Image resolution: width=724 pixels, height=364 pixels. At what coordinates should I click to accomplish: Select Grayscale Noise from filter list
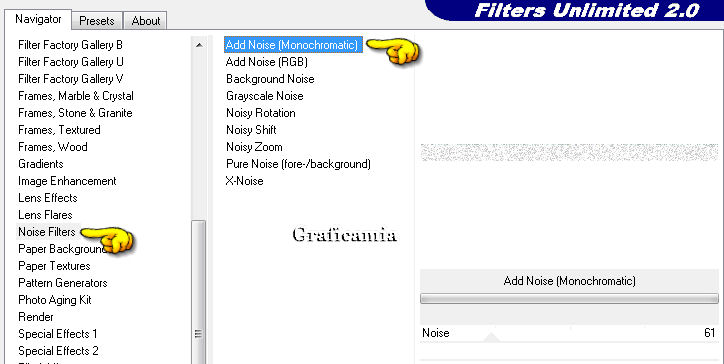pos(265,96)
